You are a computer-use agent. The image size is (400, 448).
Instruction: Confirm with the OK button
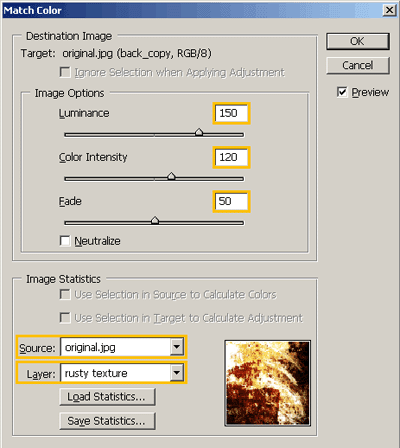[358, 41]
